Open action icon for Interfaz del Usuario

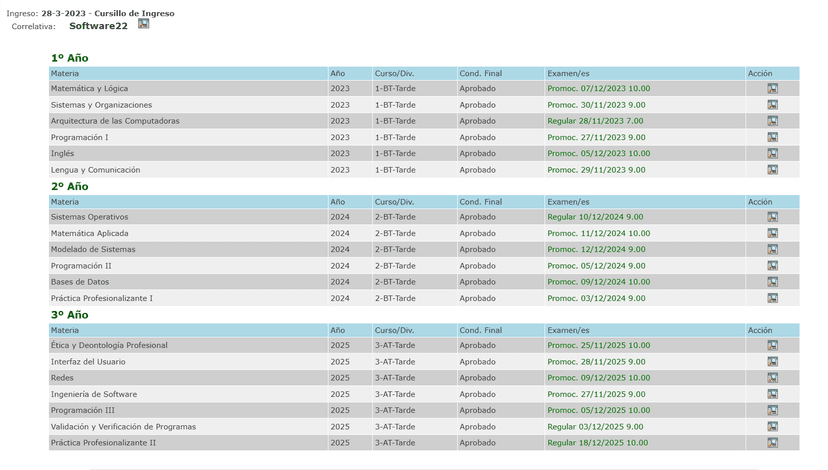772,362
